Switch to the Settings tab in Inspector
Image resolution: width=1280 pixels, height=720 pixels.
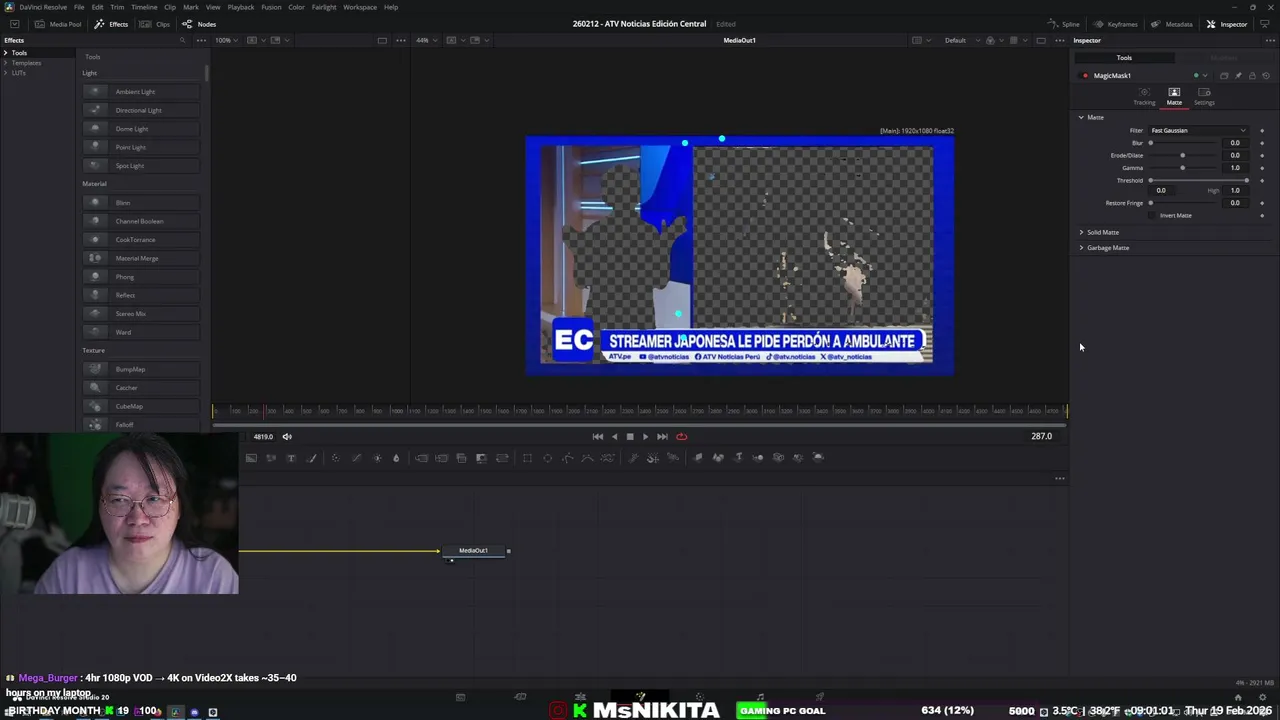coord(1204,96)
